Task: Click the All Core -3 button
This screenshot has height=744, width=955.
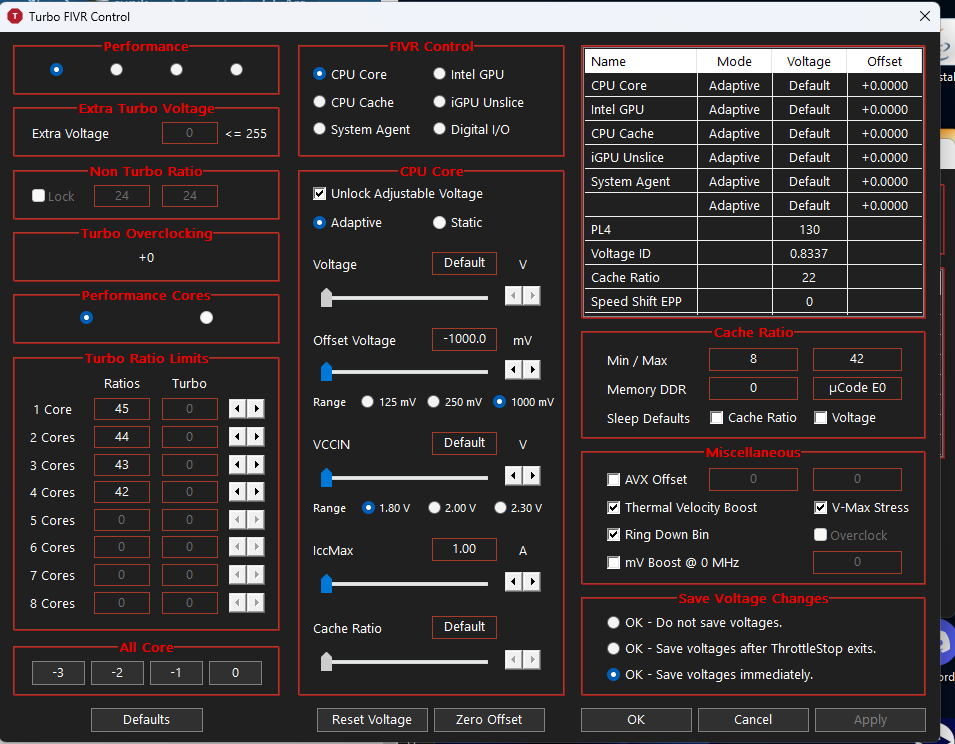Action: tap(58, 673)
